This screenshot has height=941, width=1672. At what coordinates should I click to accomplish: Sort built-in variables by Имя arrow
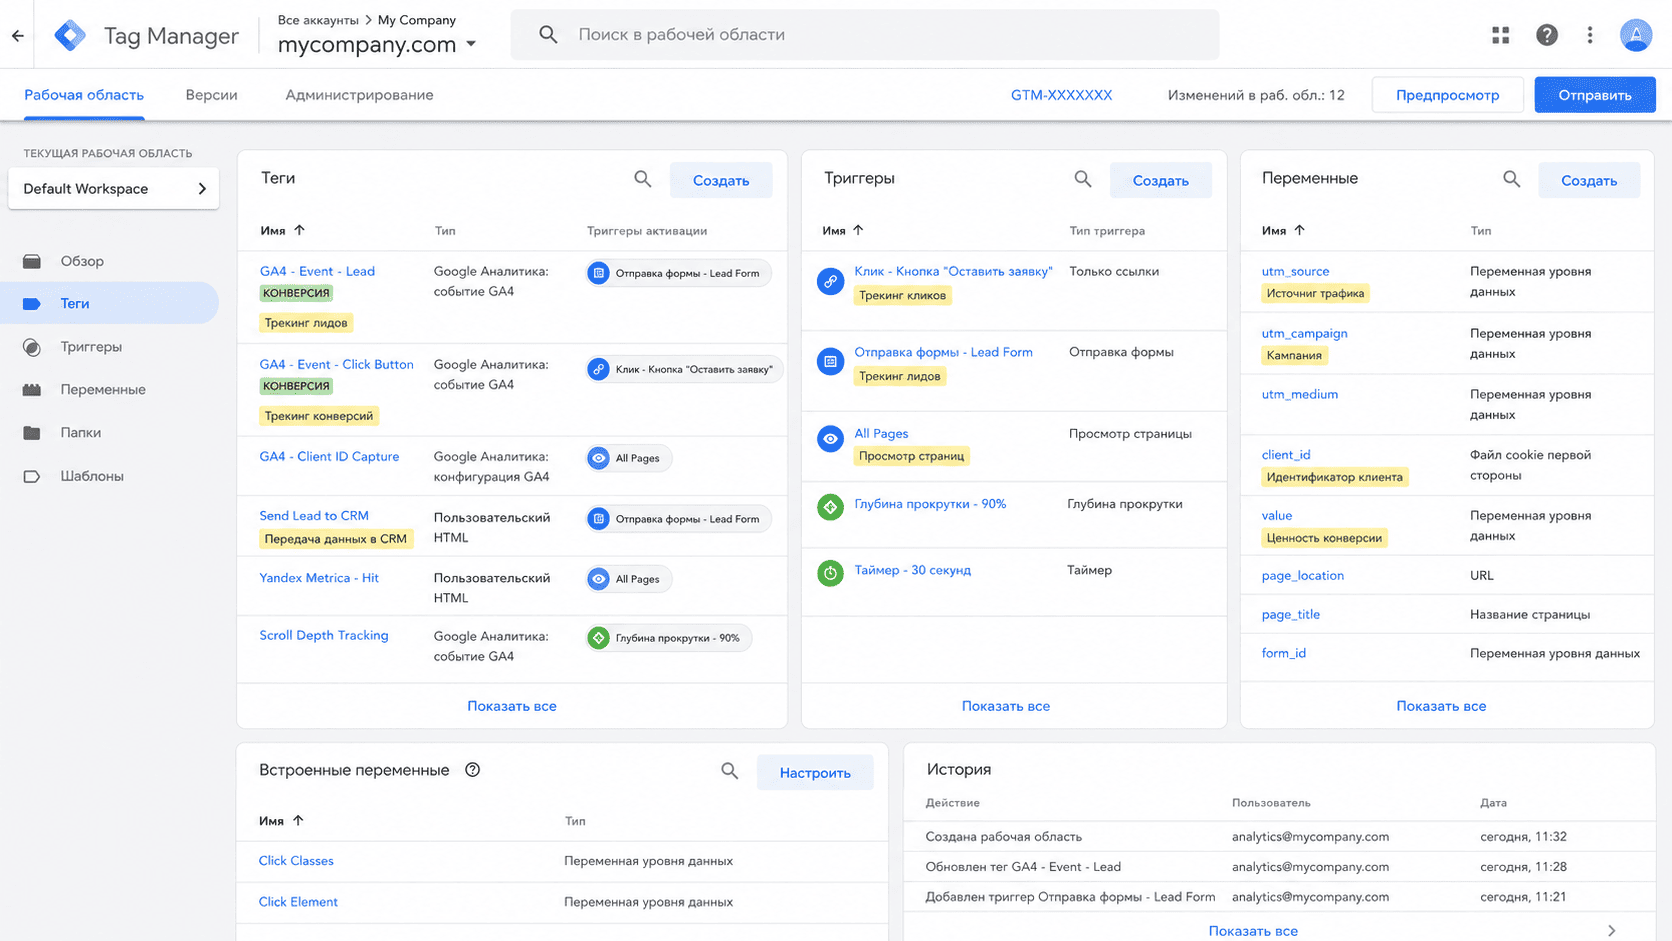[x=298, y=820]
